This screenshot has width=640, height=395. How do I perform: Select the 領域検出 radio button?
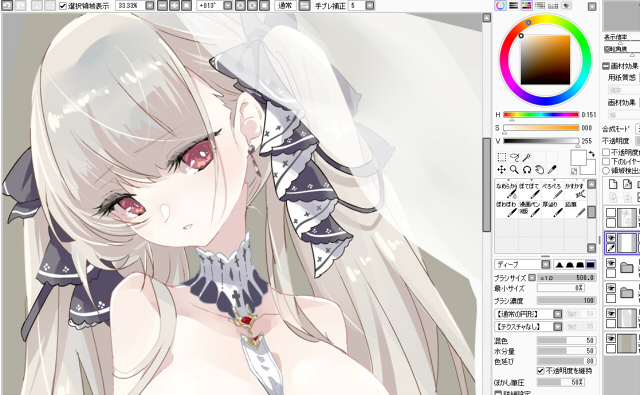[606, 171]
